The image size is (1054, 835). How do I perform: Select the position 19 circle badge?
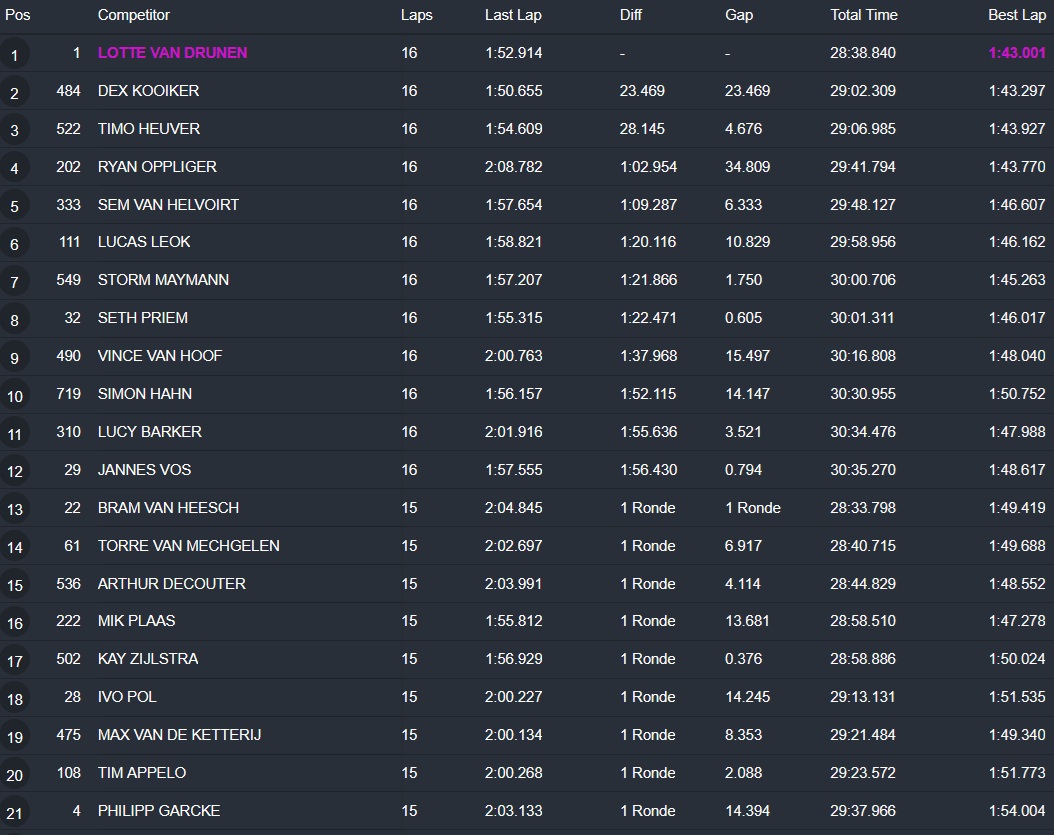[x=14, y=737]
